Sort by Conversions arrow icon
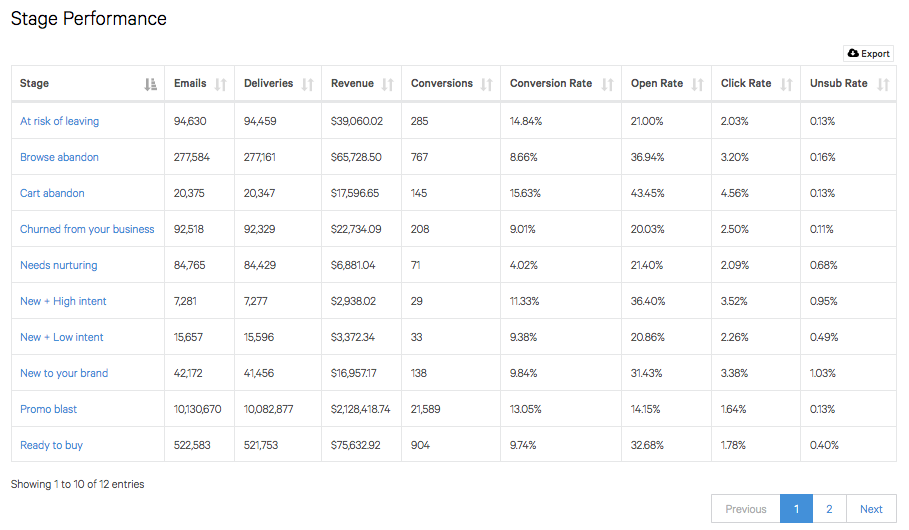909x530 pixels. 486,85
